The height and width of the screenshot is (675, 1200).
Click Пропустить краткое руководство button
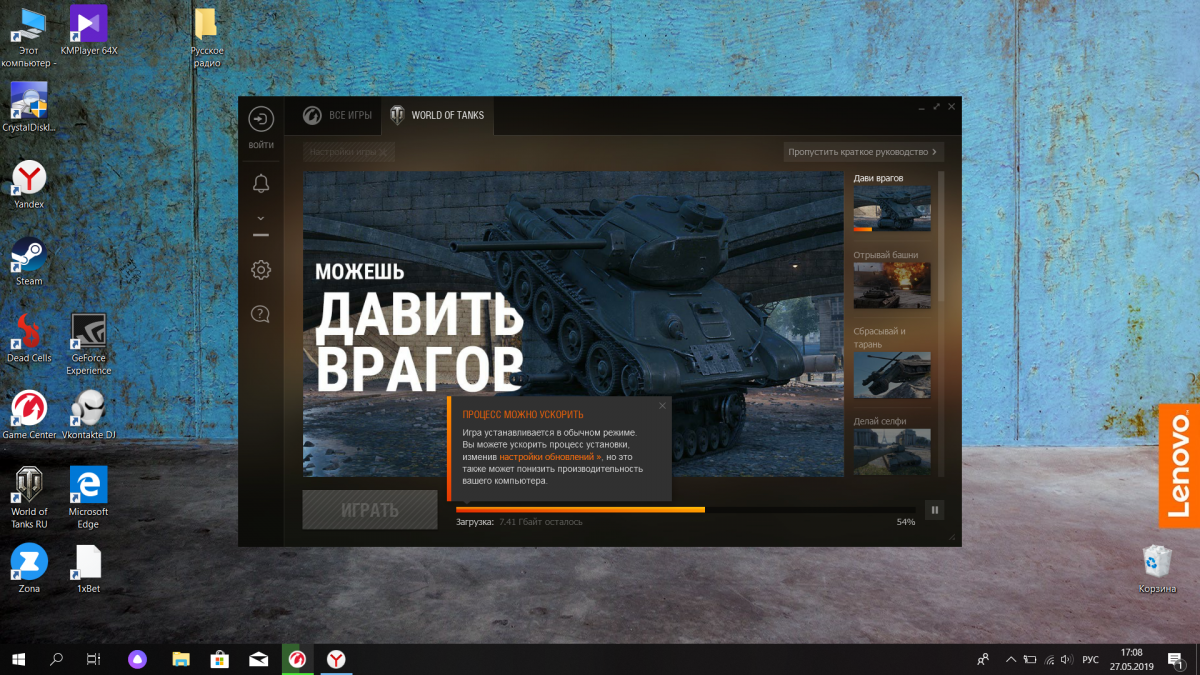[864, 152]
